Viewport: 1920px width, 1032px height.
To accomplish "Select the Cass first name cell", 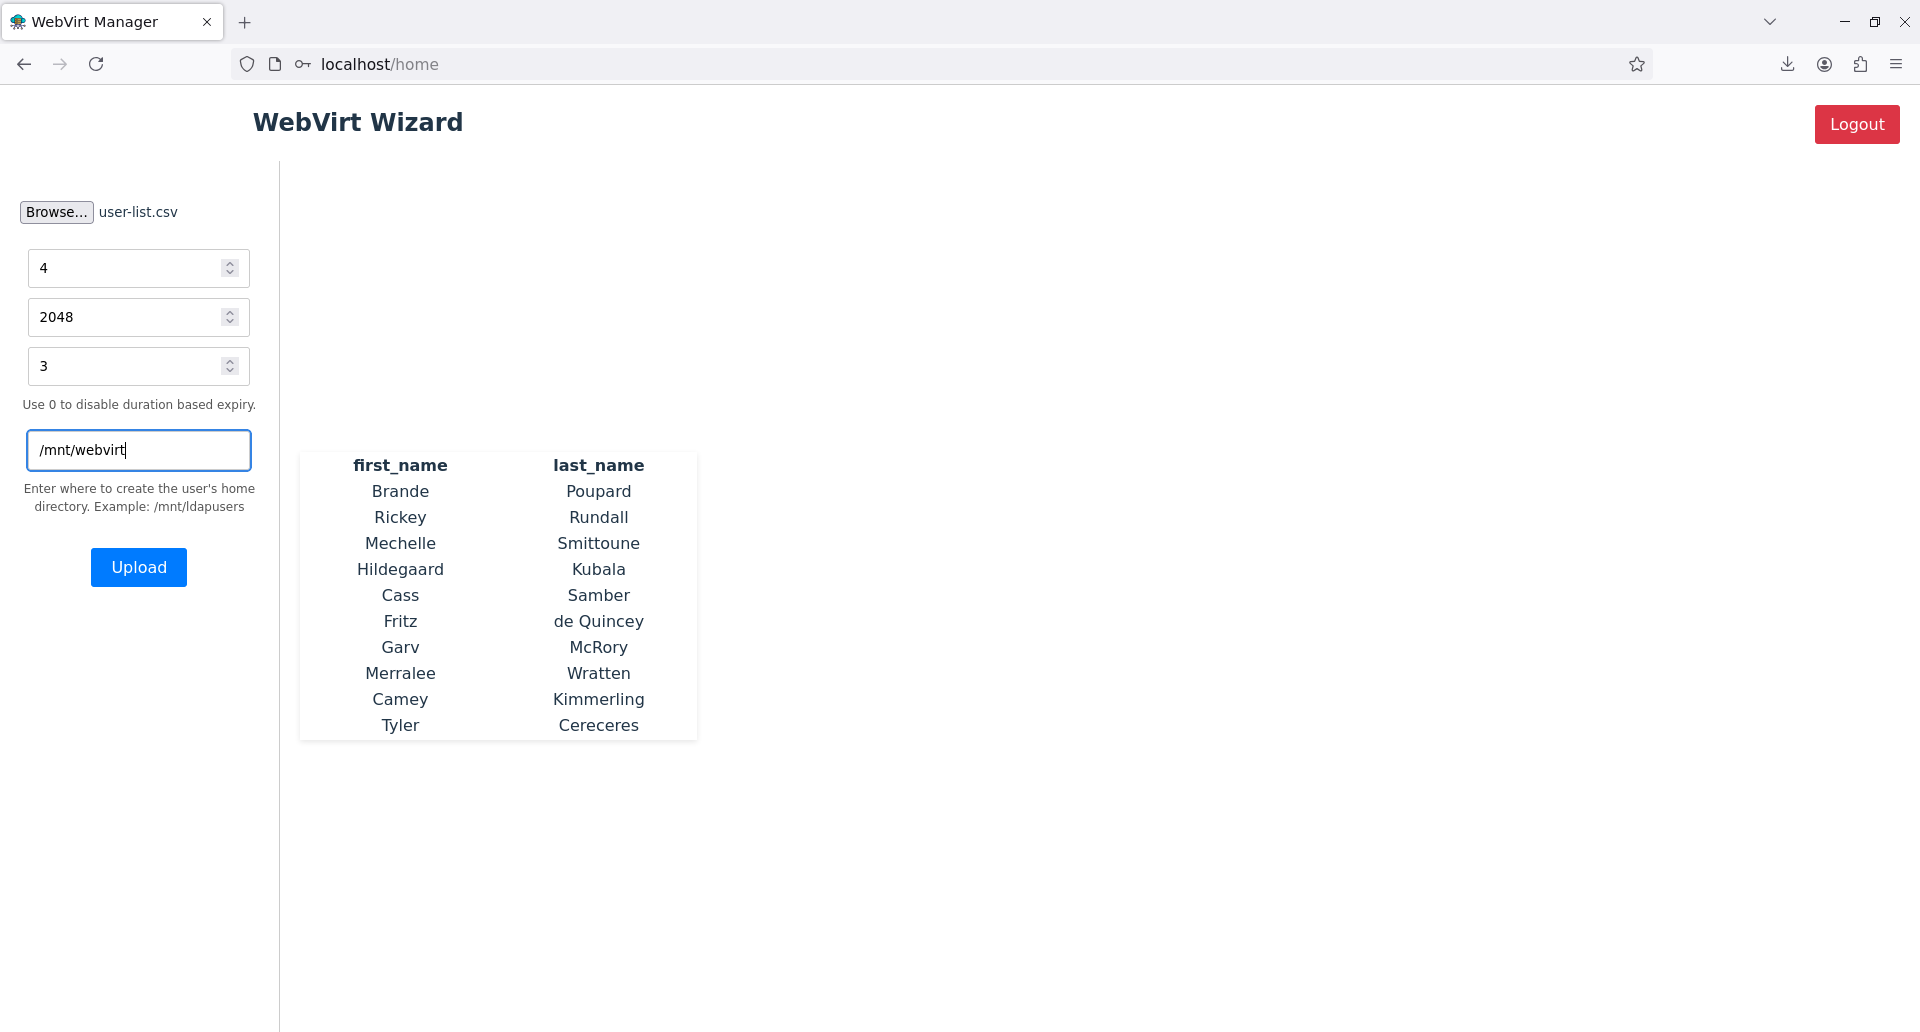I will coord(400,595).
